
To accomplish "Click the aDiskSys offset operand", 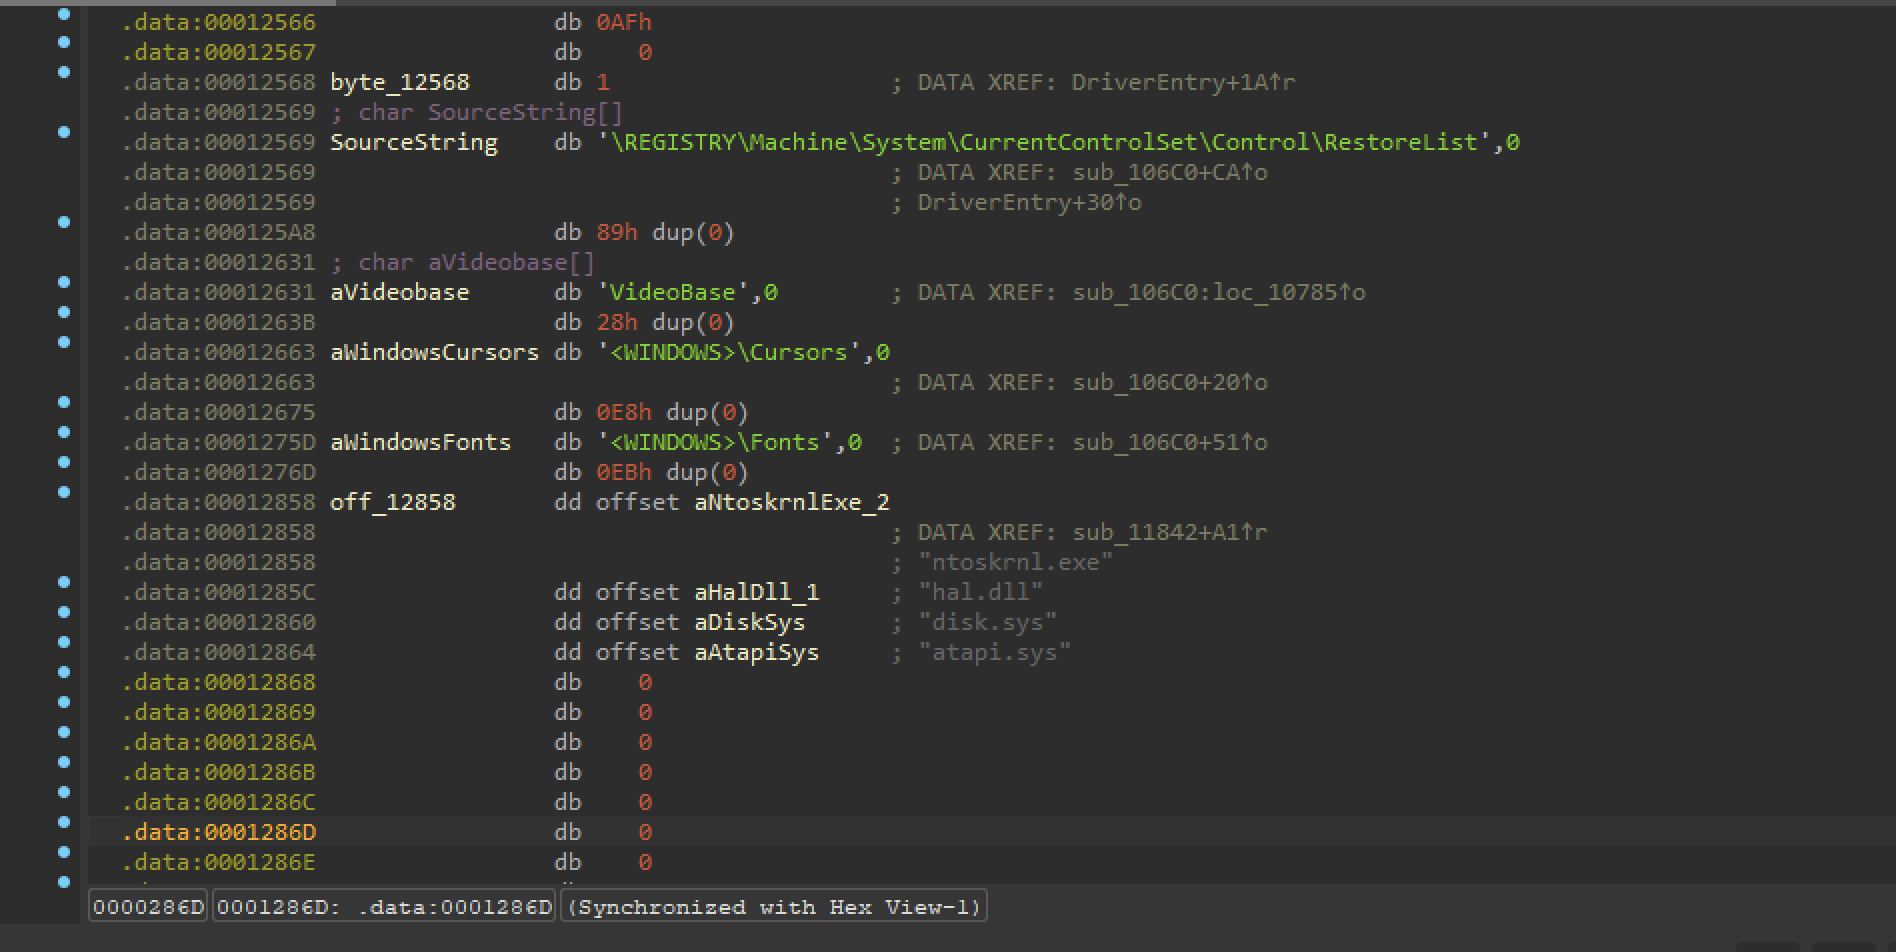I will [x=749, y=622].
